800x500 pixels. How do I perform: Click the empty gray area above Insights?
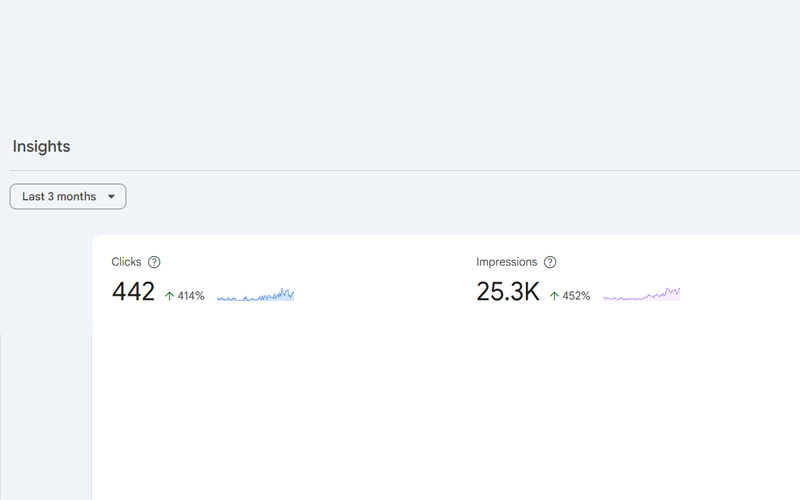click(400, 61)
